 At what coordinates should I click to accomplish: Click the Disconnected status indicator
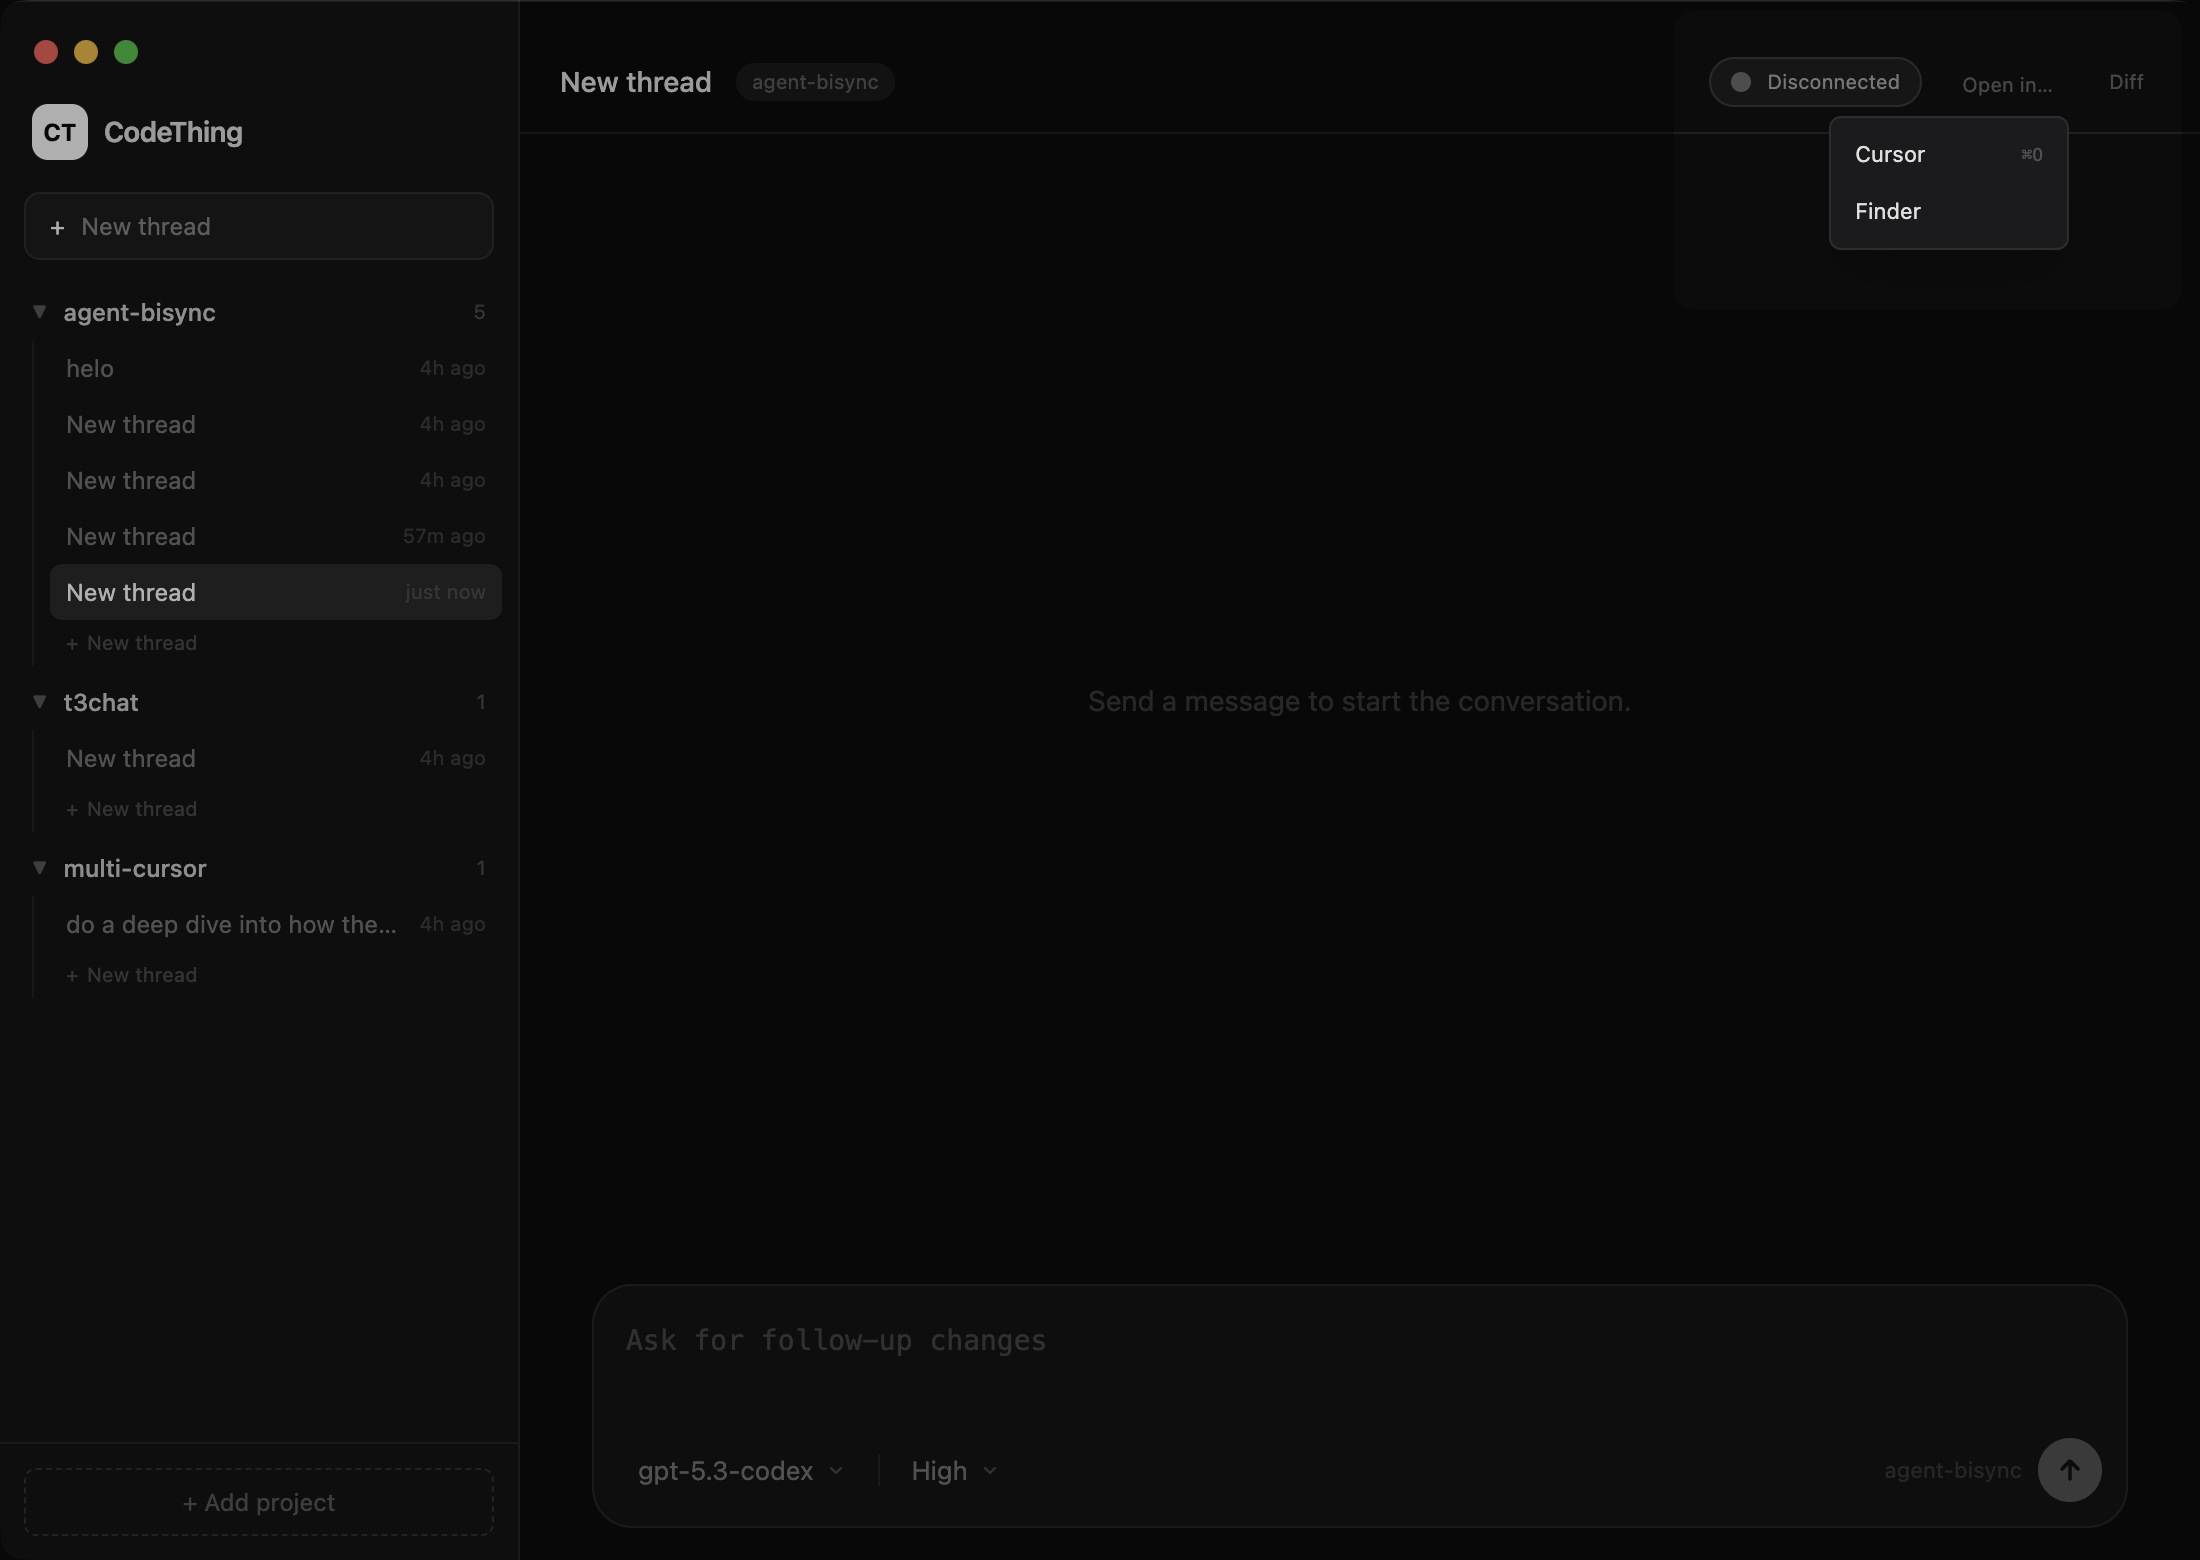1815,82
